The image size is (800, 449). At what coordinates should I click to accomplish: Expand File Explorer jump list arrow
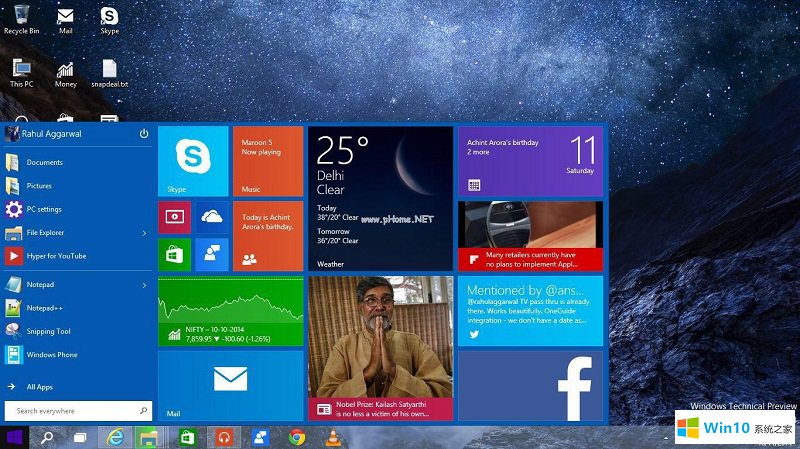click(x=144, y=233)
